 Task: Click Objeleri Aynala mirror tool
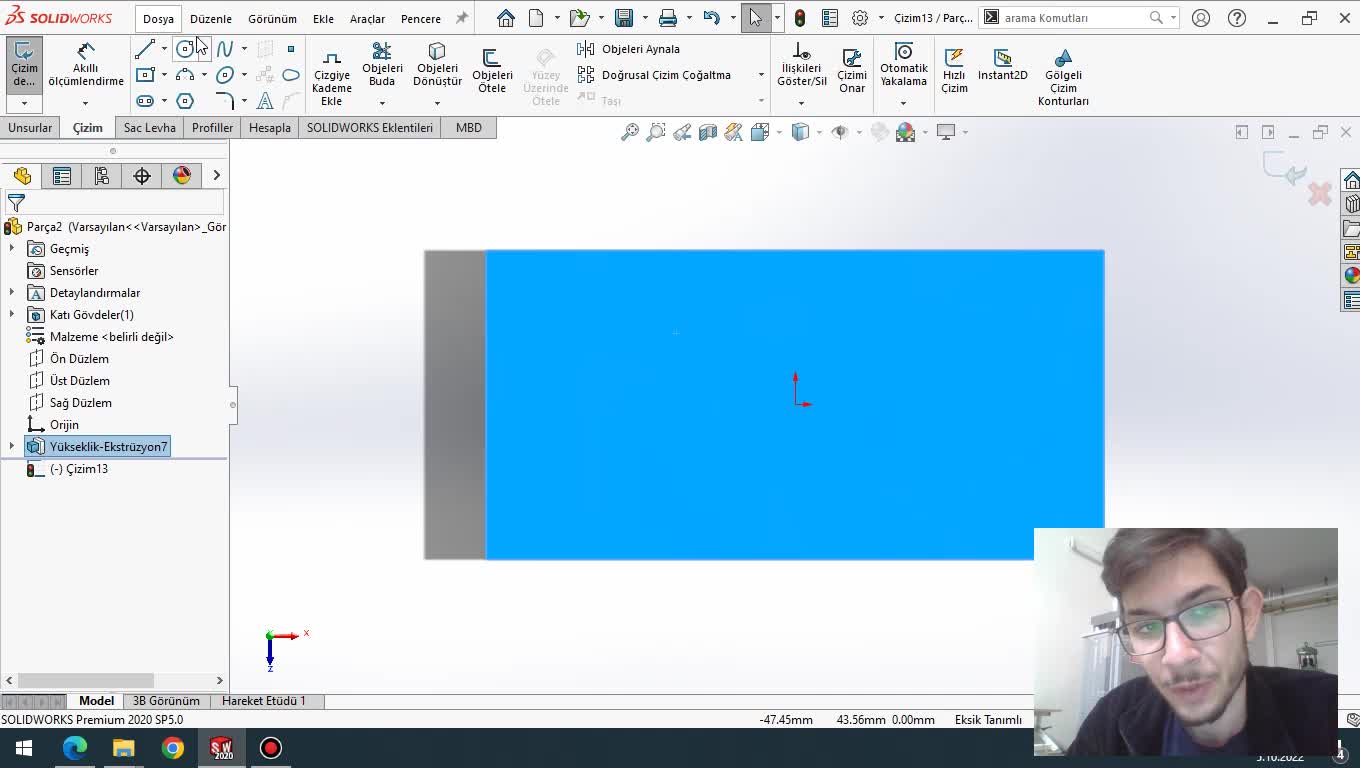click(x=629, y=49)
